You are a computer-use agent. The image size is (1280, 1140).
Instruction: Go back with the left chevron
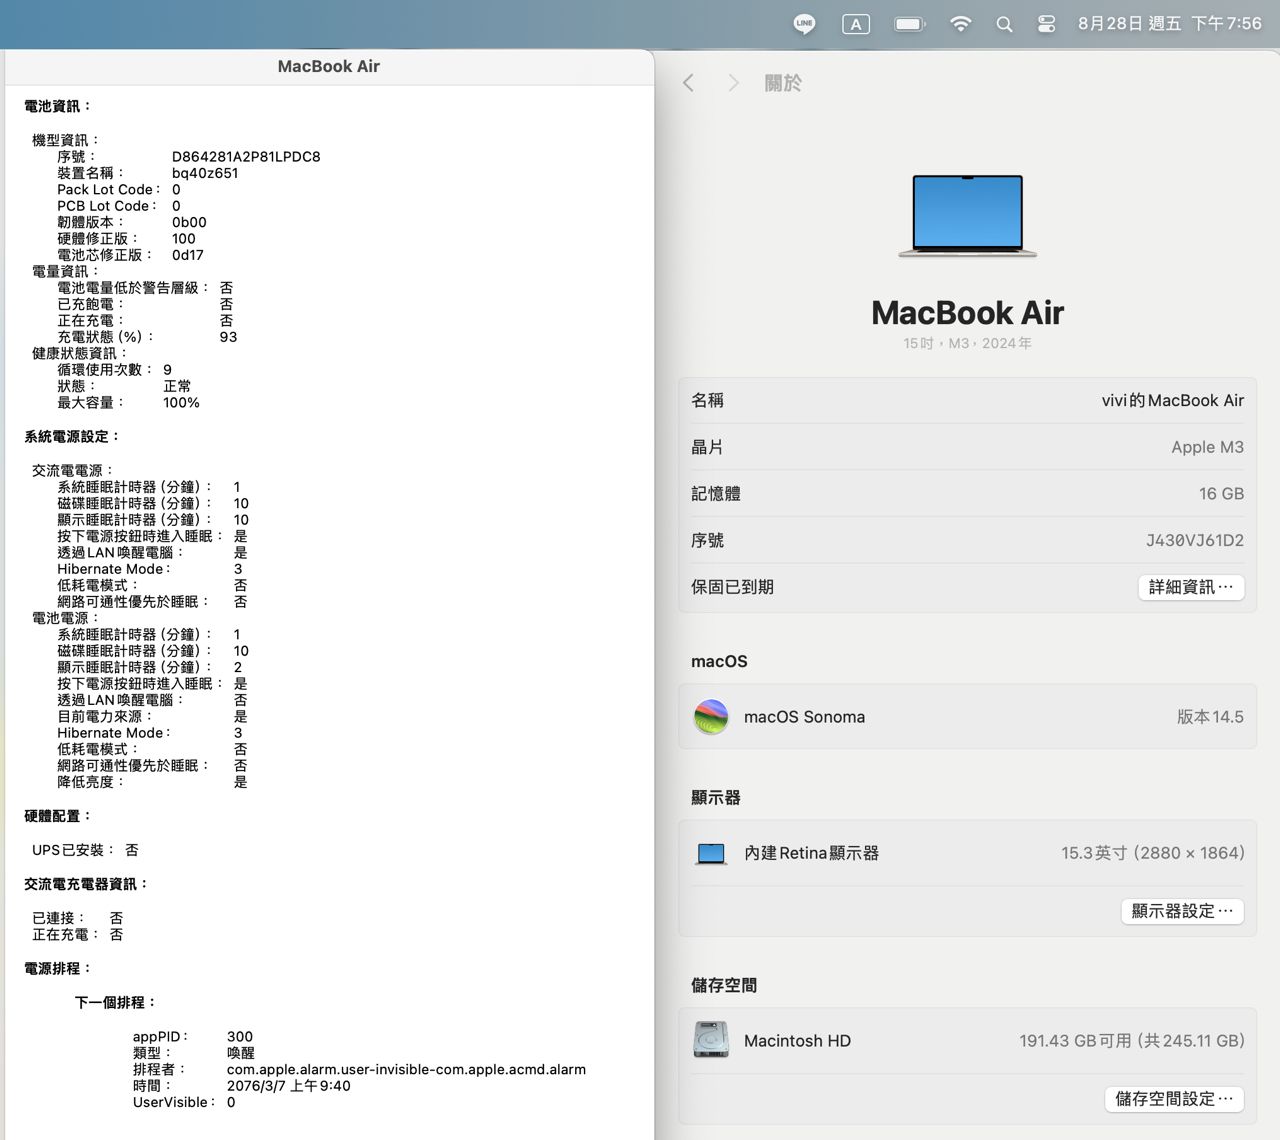(x=688, y=83)
